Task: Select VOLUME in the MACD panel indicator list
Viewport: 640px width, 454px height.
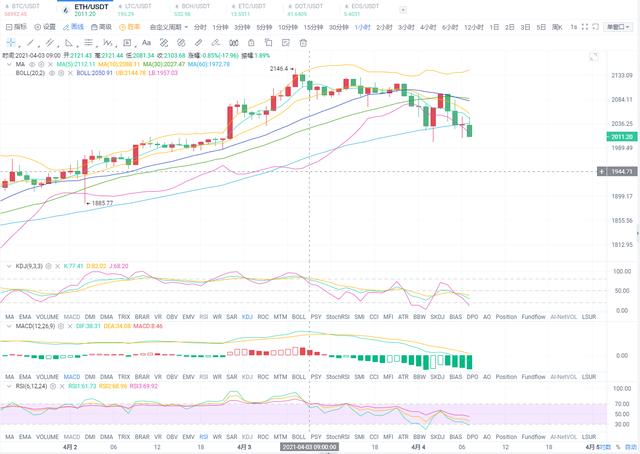Action: [47, 377]
